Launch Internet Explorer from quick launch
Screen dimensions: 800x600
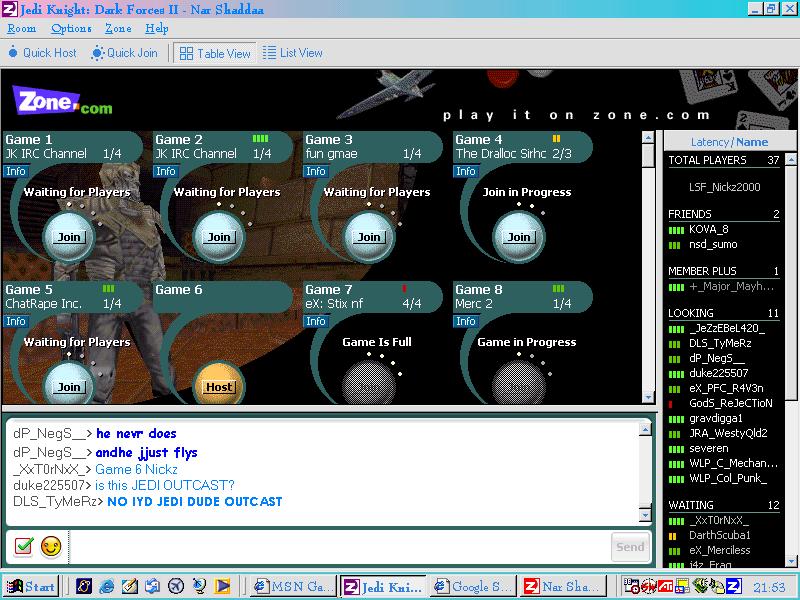click(107, 586)
